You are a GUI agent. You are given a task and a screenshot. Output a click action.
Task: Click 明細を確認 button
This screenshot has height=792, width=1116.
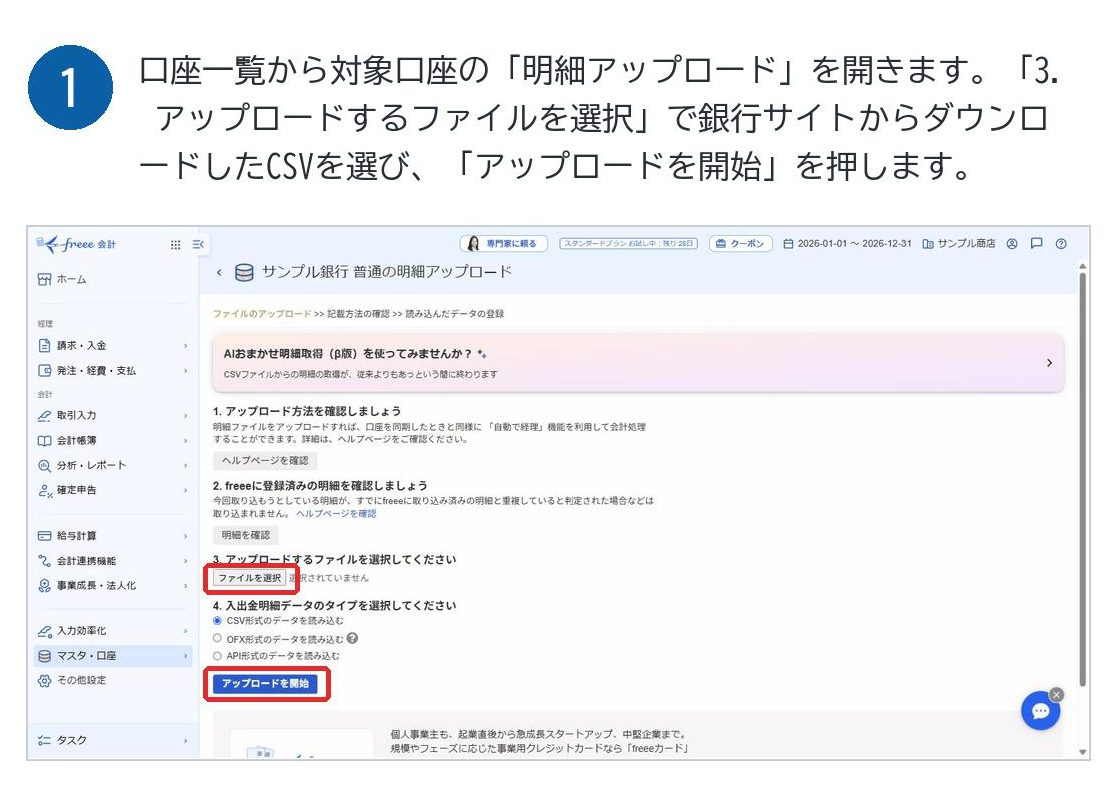click(x=246, y=535)
